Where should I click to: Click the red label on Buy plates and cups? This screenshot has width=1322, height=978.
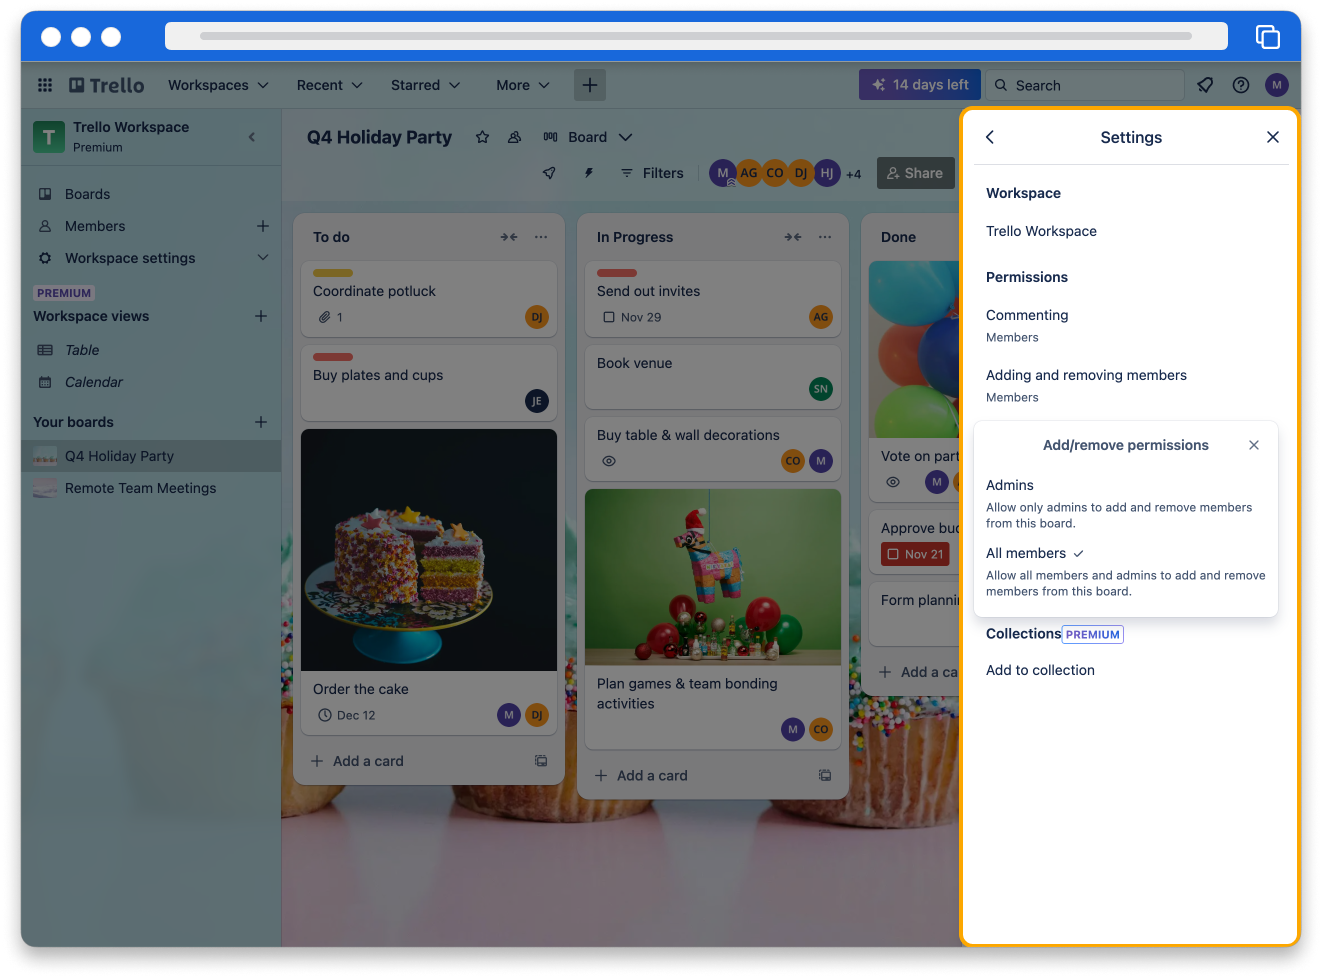[x=333, y=357]
